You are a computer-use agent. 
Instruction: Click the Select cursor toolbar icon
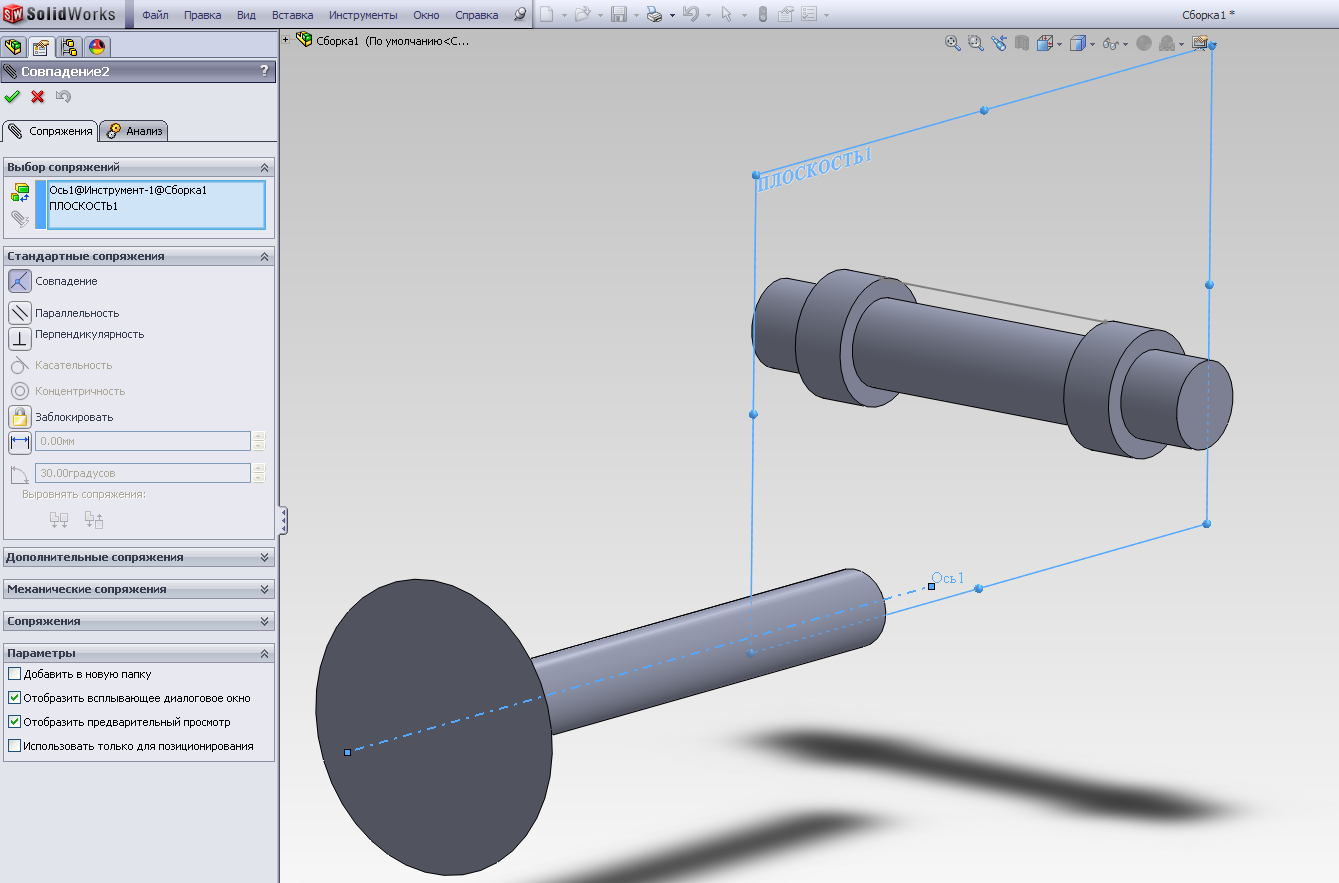click(726, 15)
